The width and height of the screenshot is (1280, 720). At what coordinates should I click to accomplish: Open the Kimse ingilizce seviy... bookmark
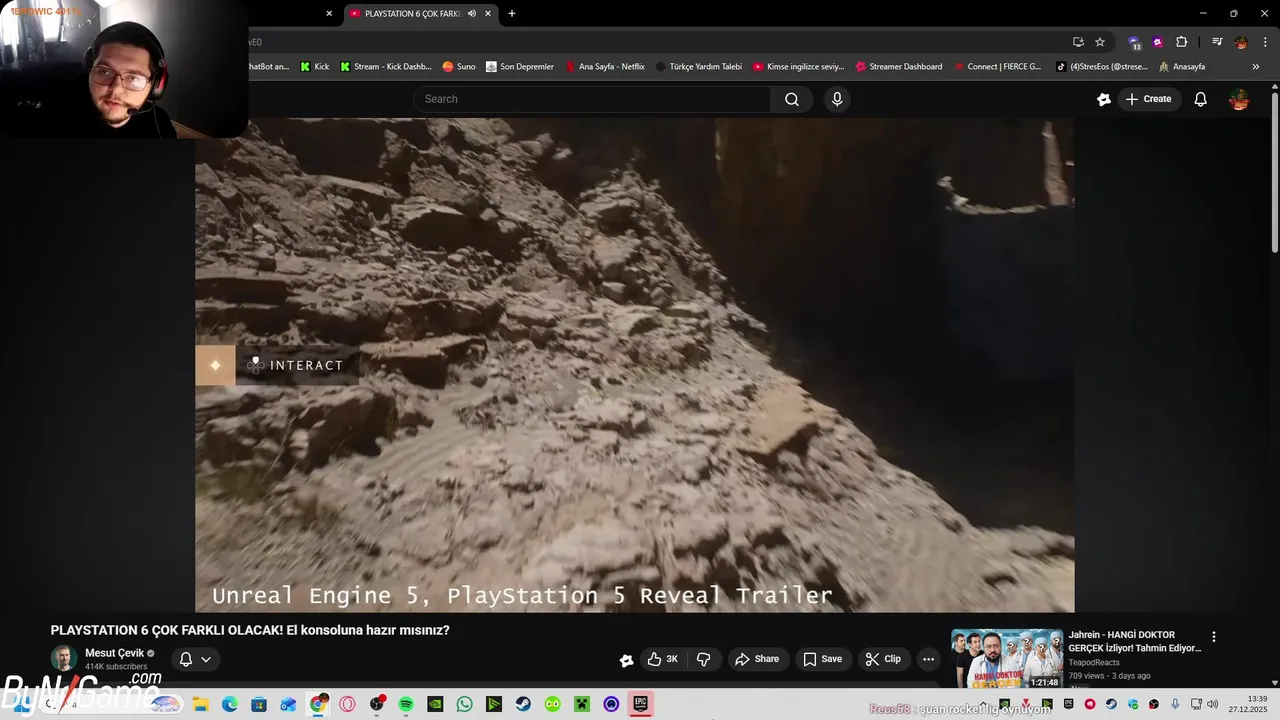[x=798, y=67]
